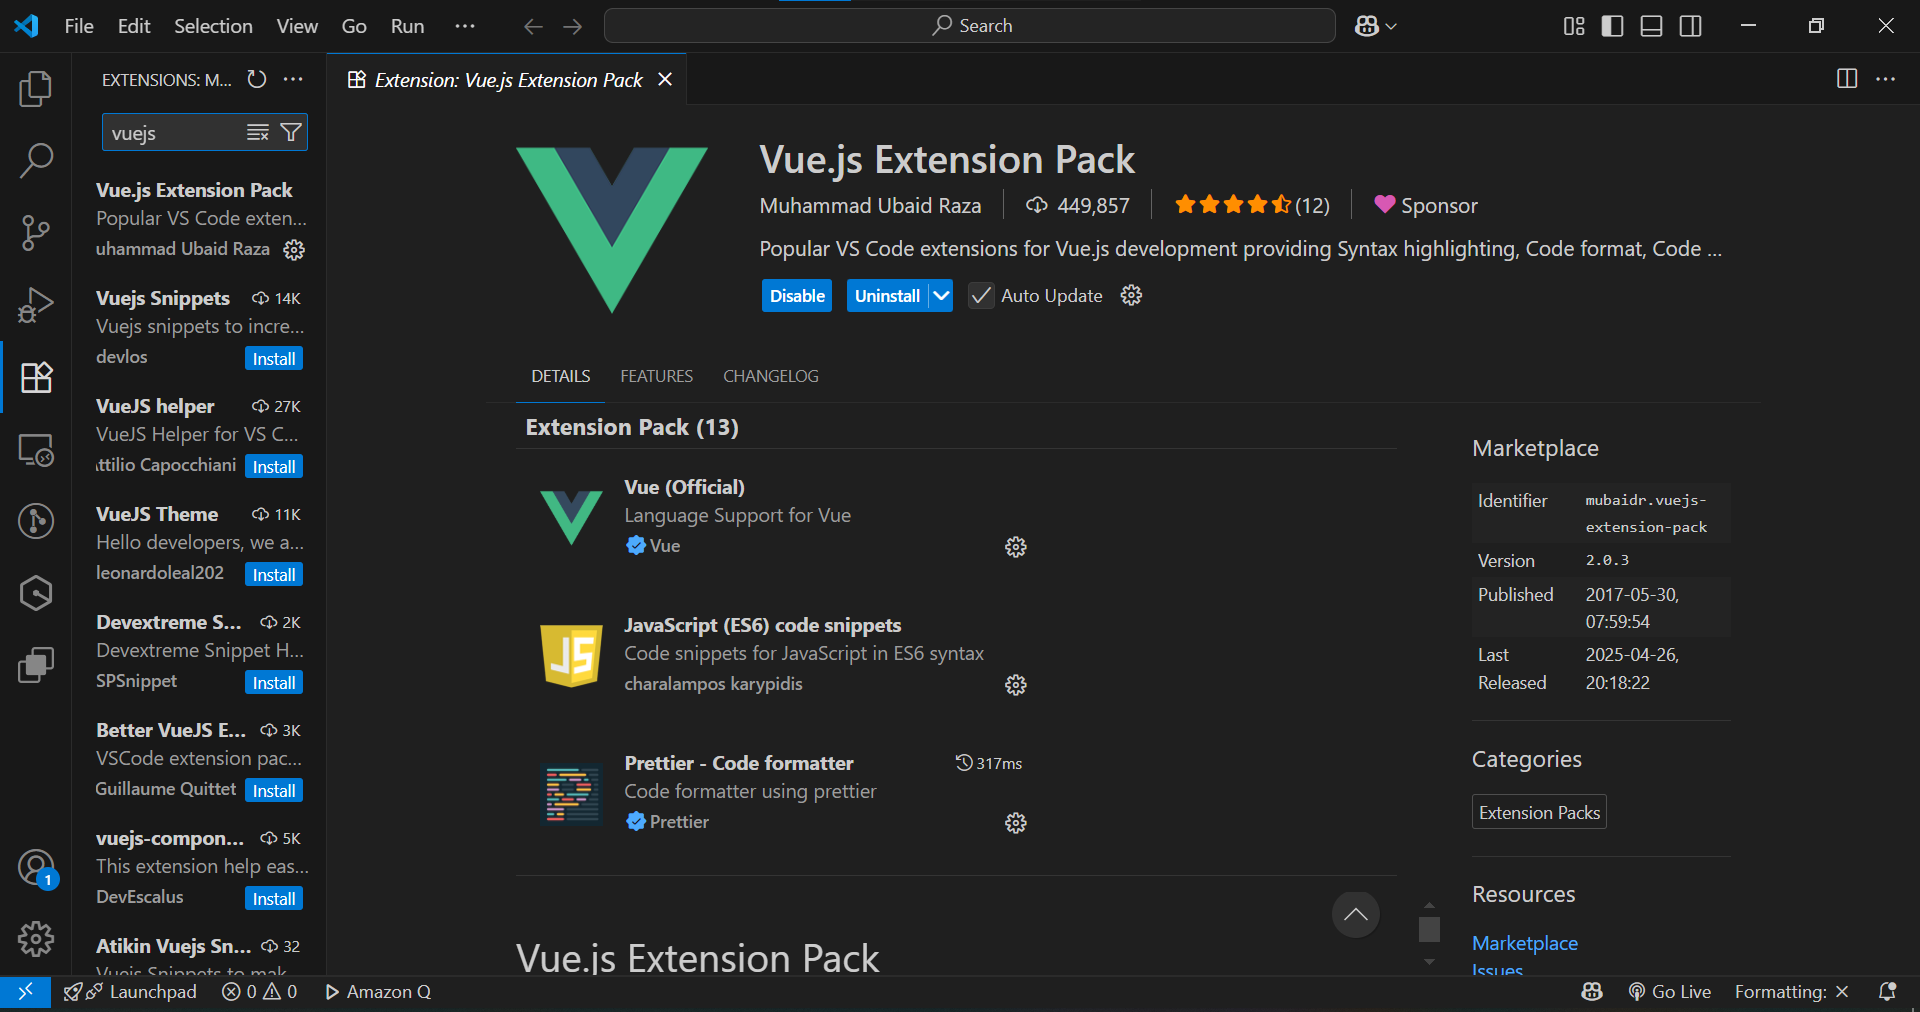Image resolution: width=1920 pixels, height=1012 pixels.
Task: Refresh the extensions list
Action: point(257,79)
